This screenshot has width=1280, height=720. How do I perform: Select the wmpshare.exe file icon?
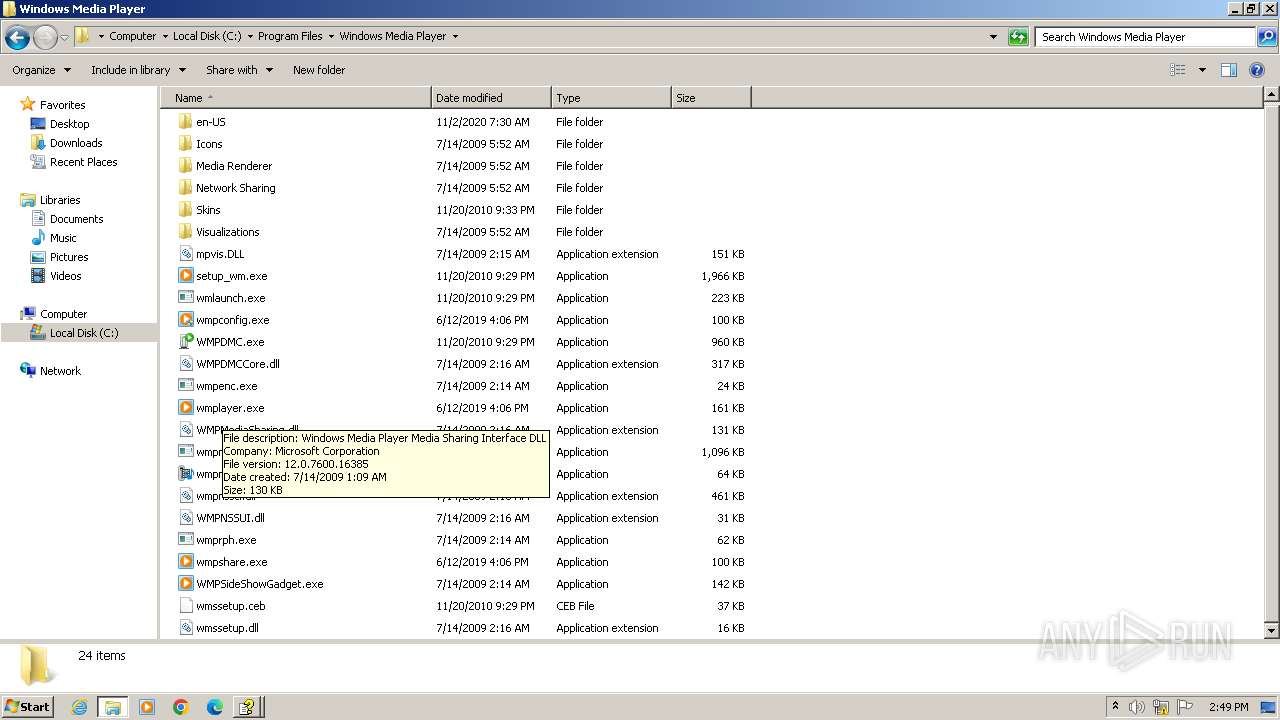coord(186,562)
